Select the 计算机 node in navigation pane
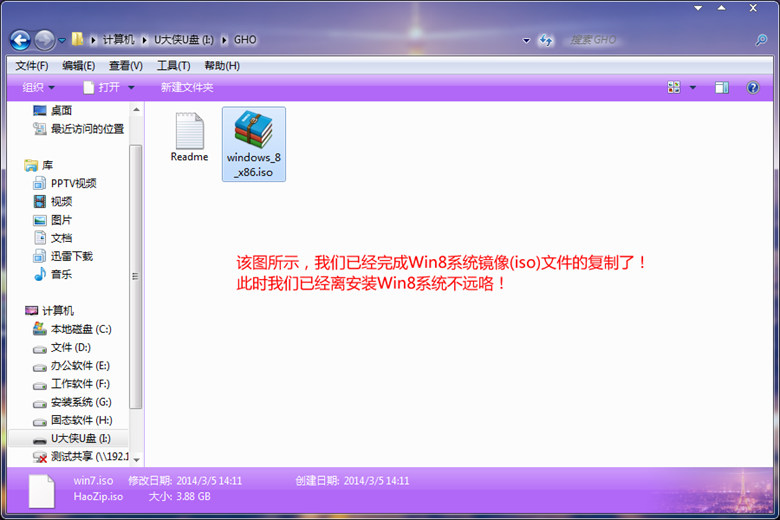780x520 pixels. (x=50, y=311)
